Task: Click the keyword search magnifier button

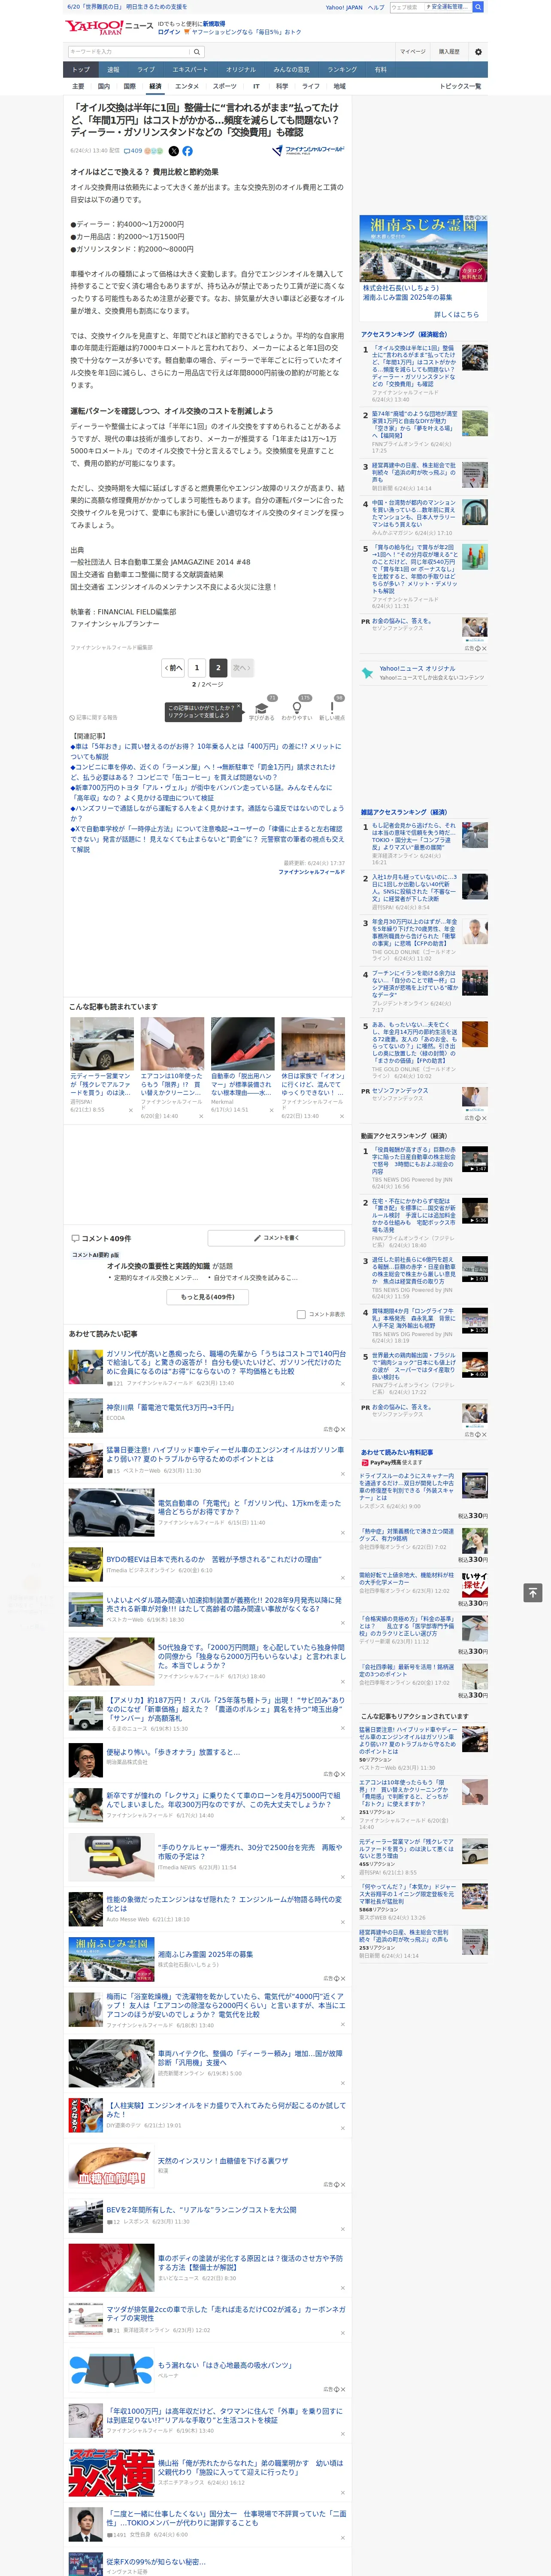Action: click(197, 52)
